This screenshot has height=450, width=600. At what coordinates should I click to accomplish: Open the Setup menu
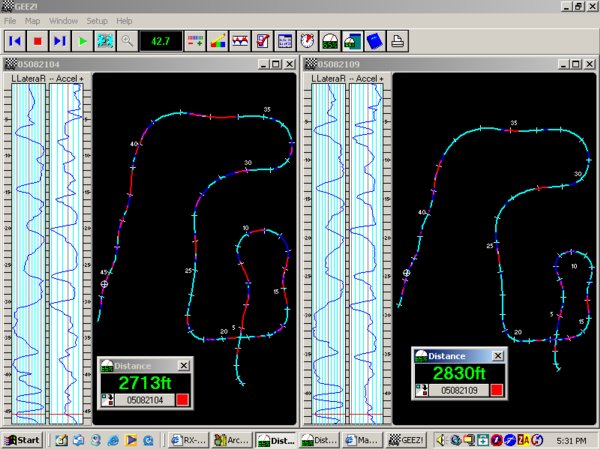click(x=97, y=21)
